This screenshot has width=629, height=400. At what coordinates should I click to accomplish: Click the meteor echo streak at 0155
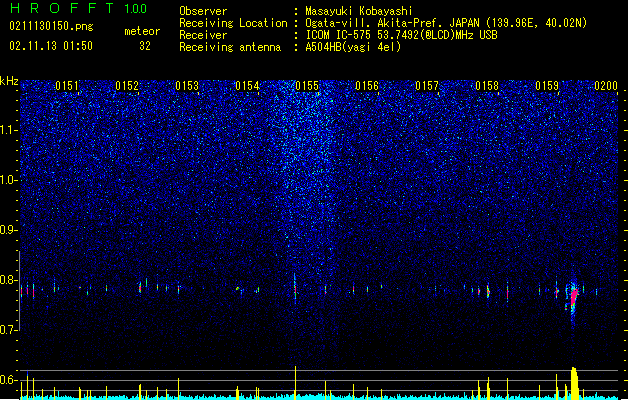pos(295,288)
